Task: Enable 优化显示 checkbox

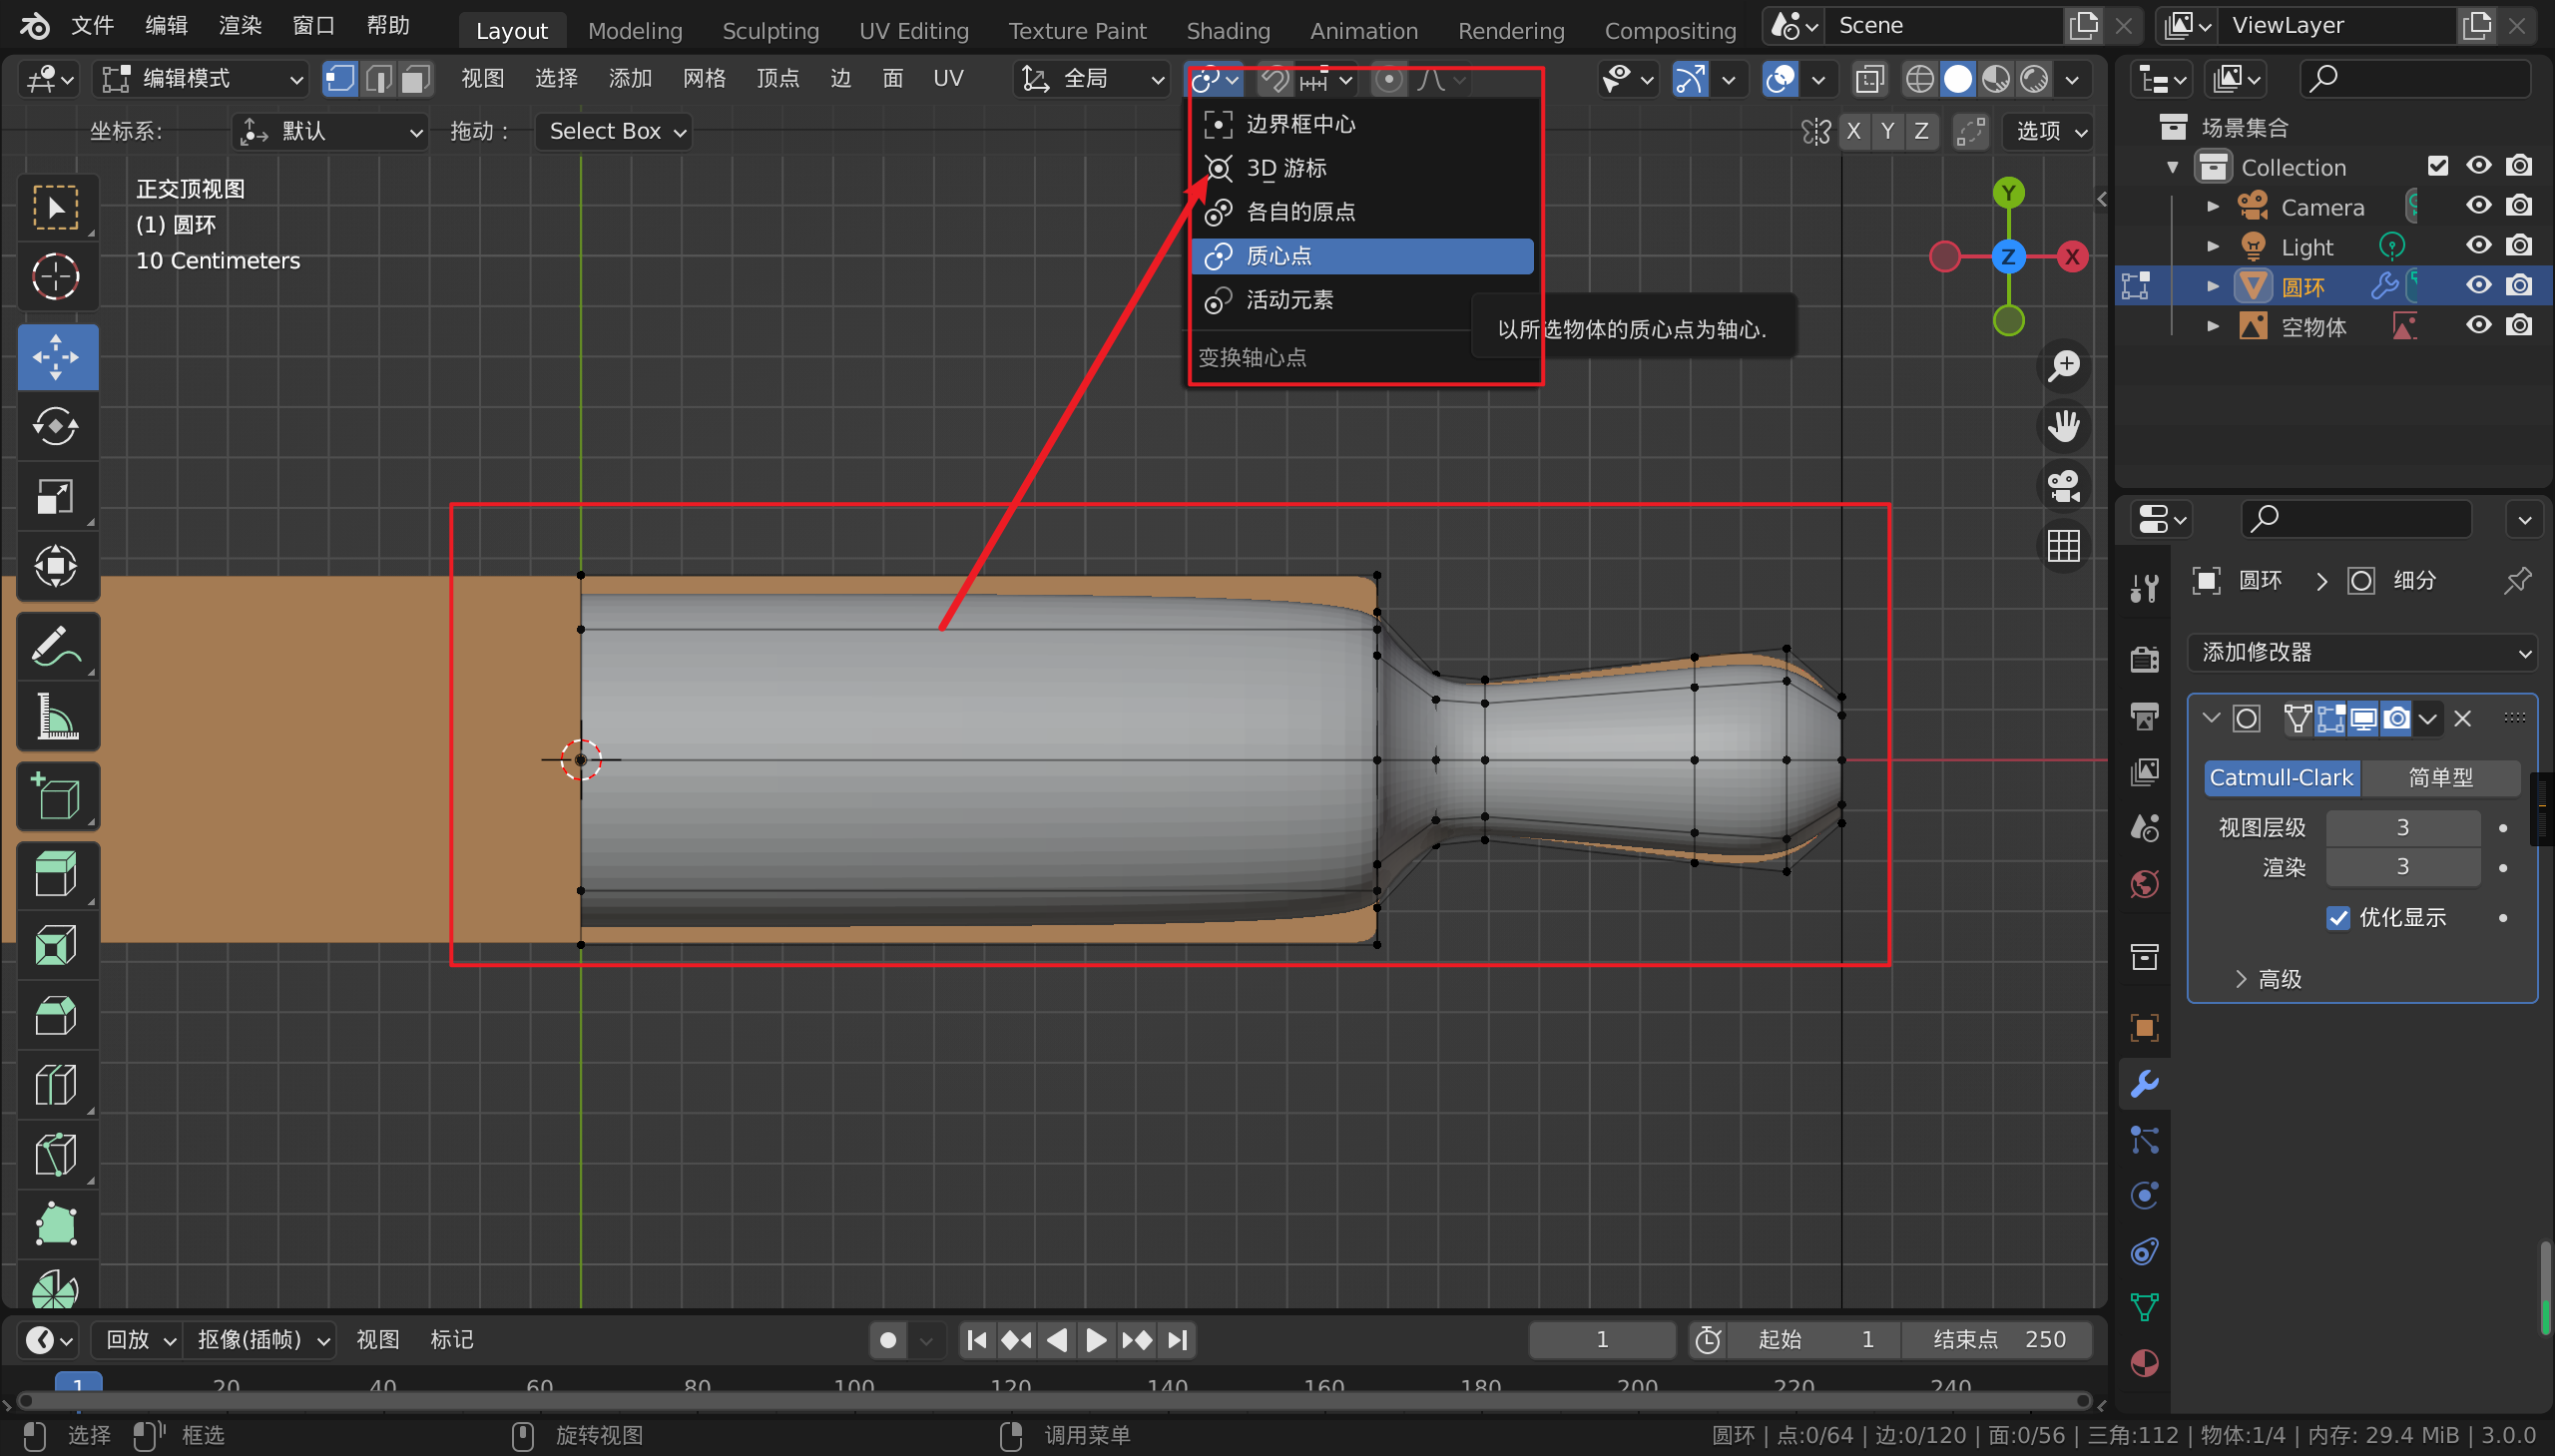Action: coord(2338,918)
